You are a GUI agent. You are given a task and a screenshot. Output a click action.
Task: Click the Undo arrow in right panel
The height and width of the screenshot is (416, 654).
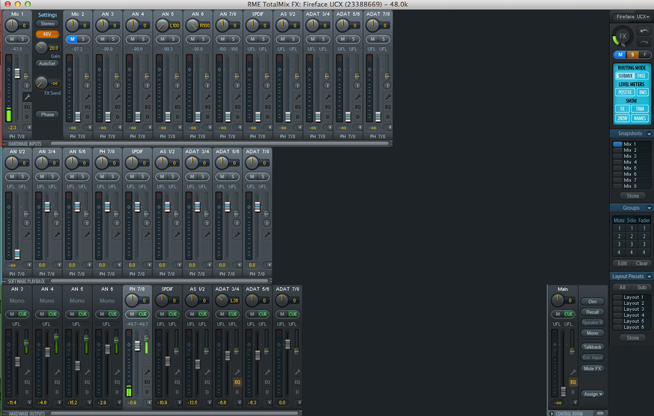644,31
